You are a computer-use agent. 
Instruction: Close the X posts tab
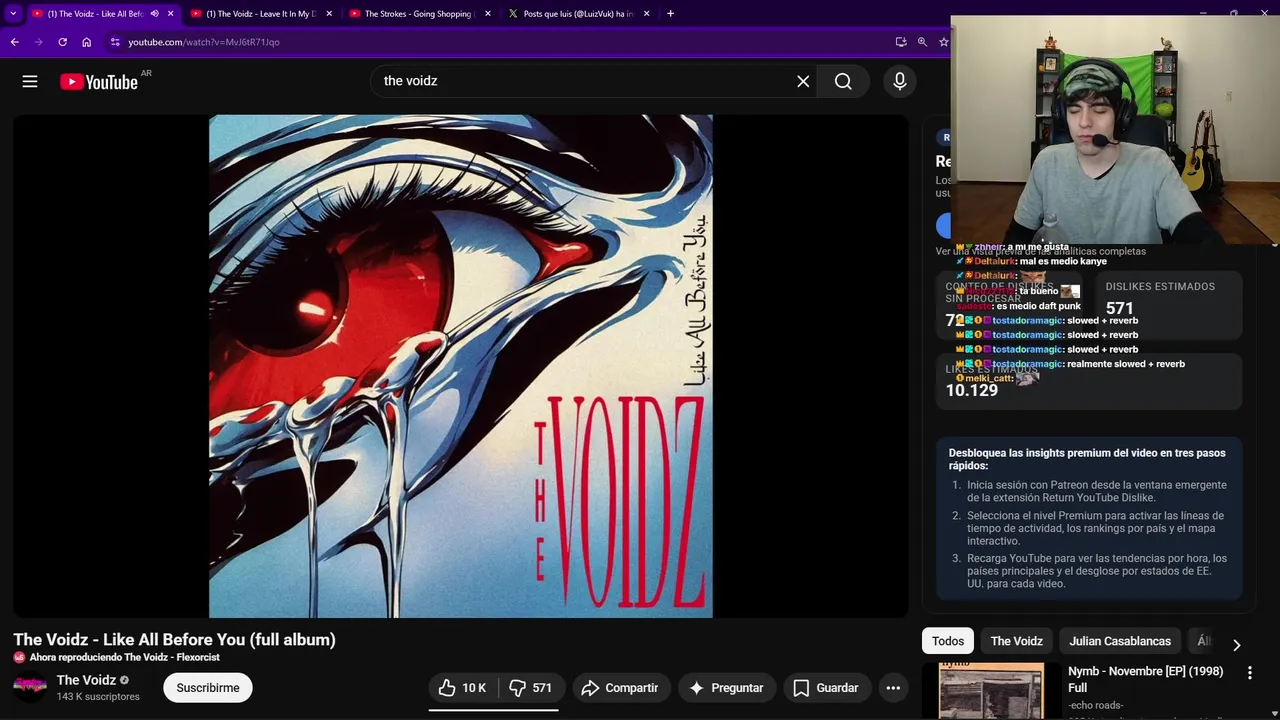pyautogui.click(x=646, y=13)
